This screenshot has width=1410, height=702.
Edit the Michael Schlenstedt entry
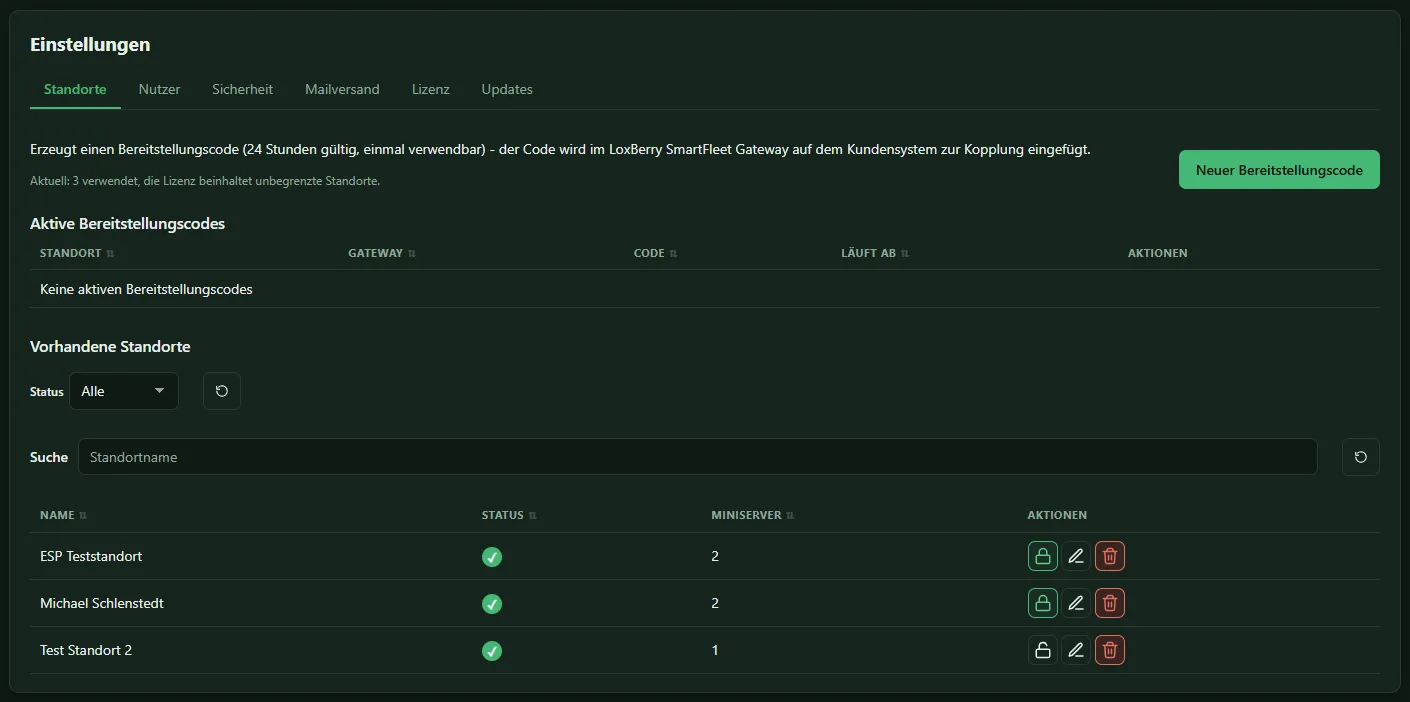[x=1076, y=603]
